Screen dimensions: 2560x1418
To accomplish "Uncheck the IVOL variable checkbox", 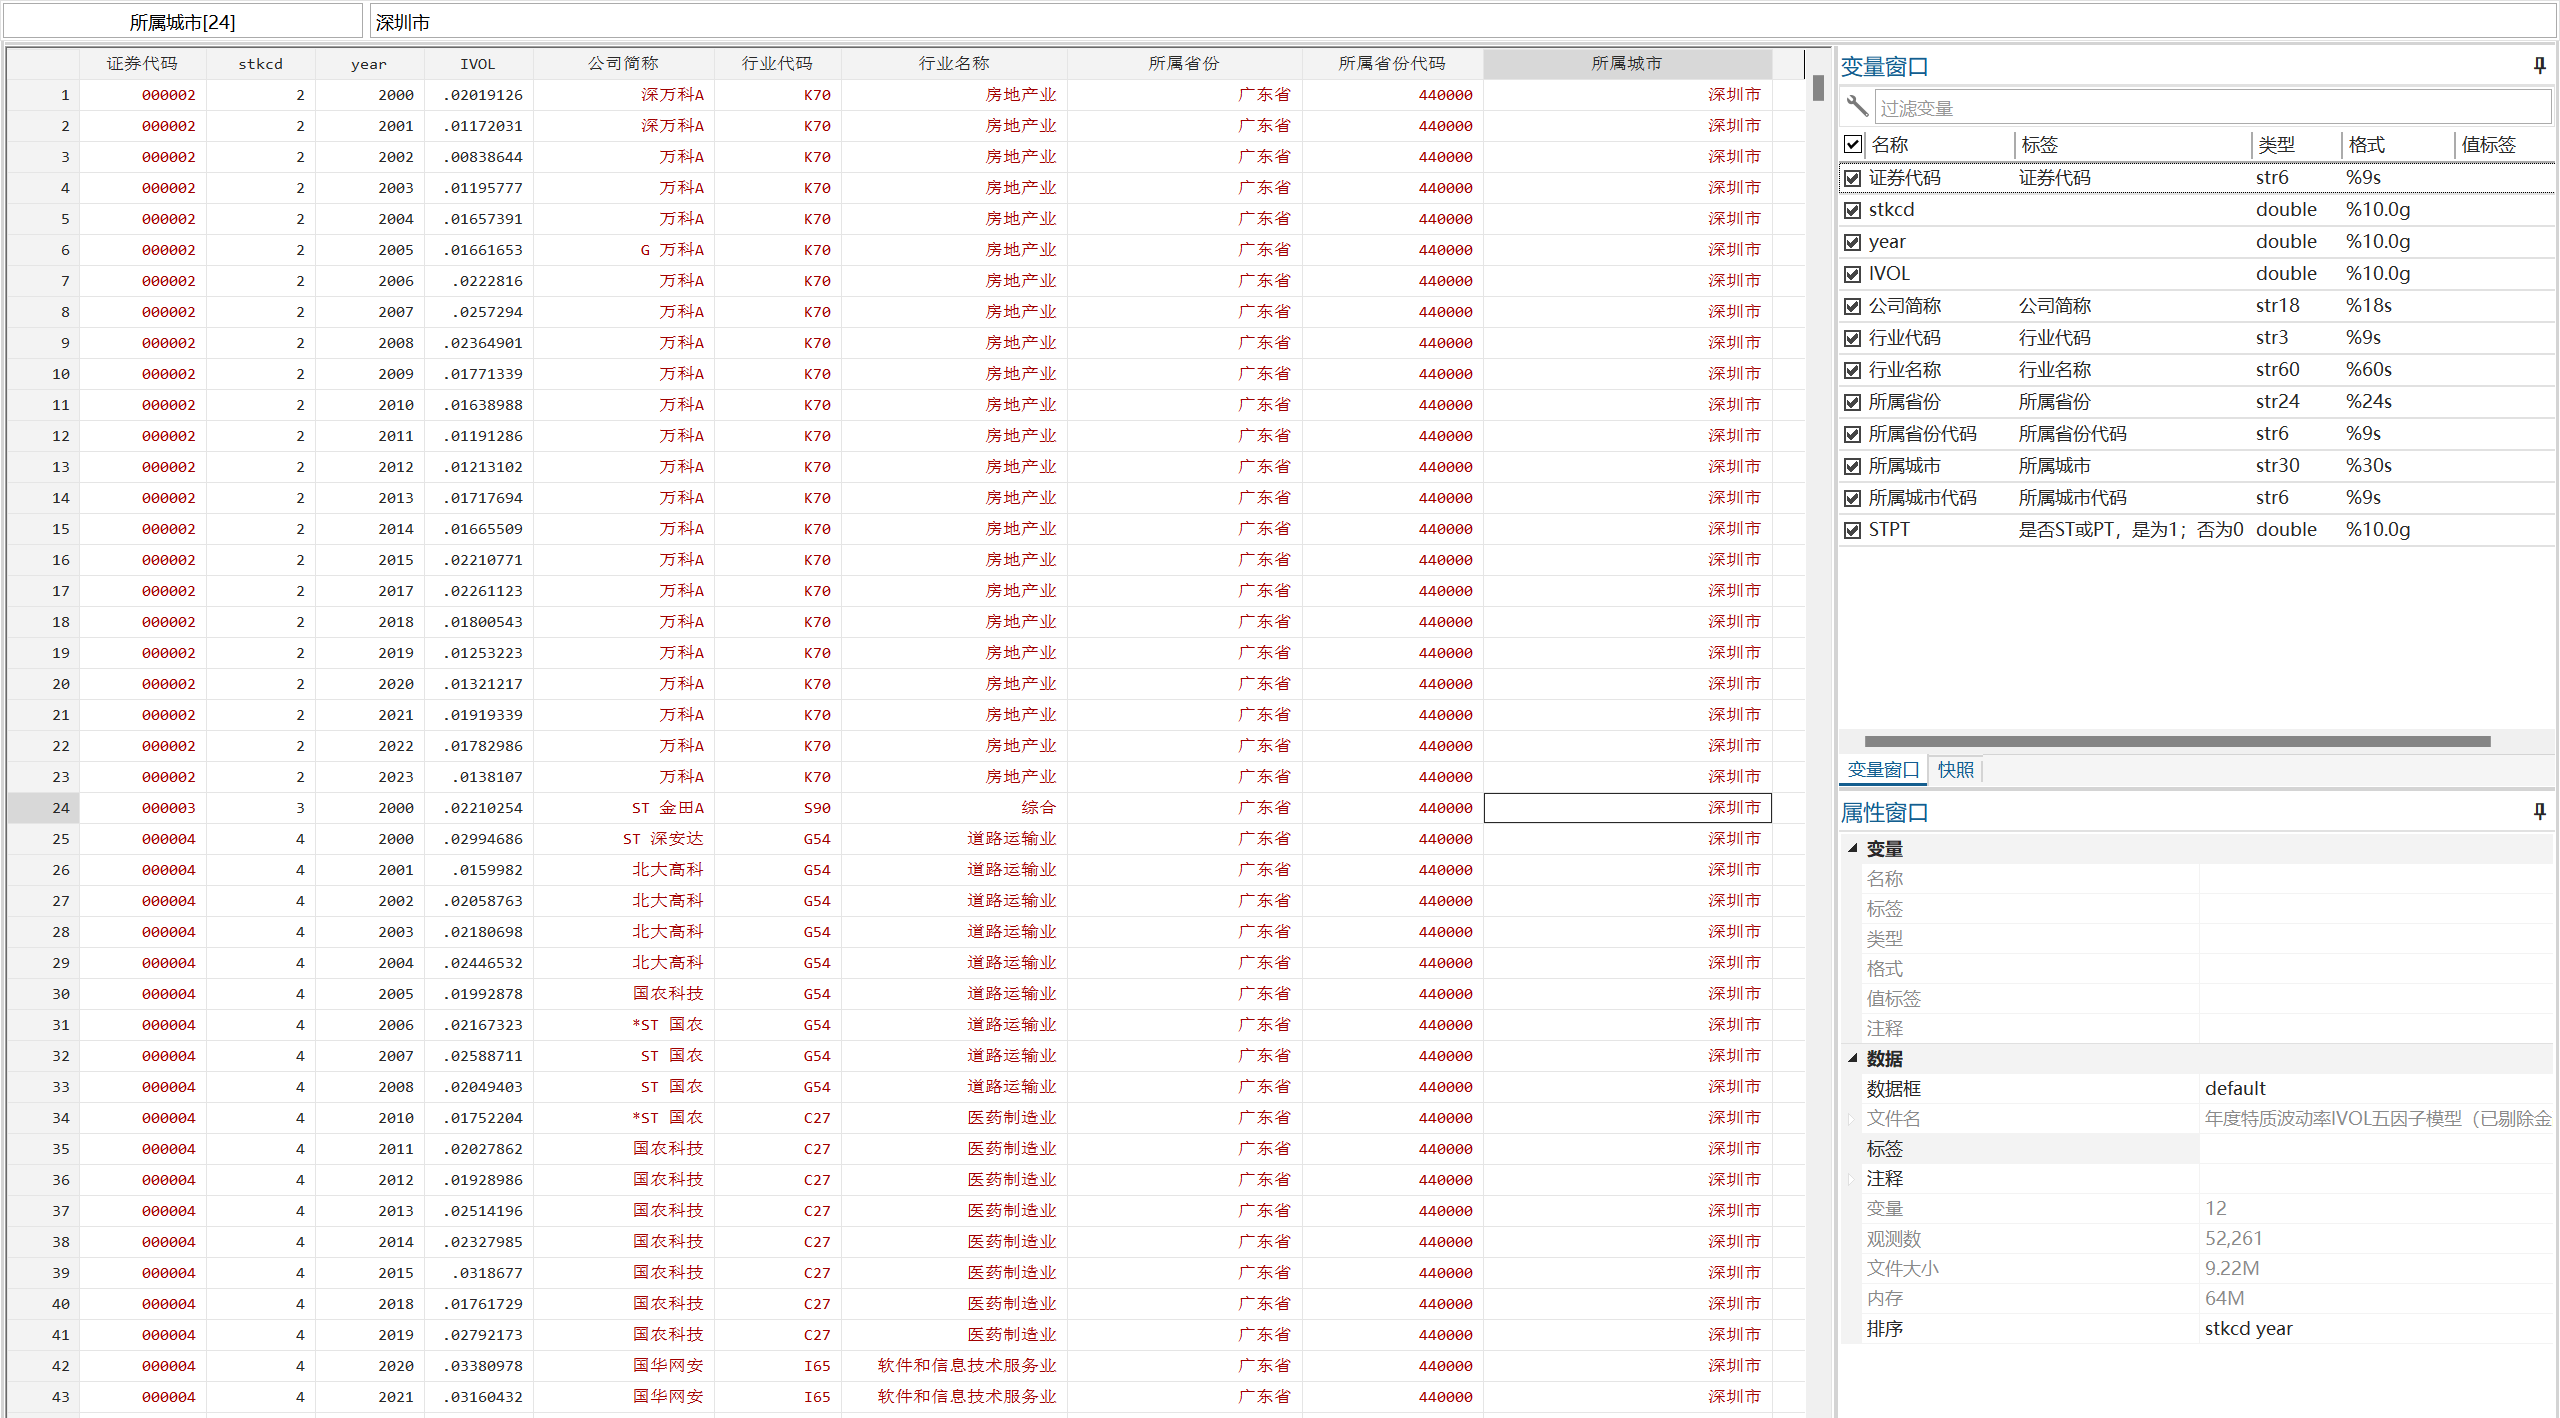I will click(x=1853, y=274).
